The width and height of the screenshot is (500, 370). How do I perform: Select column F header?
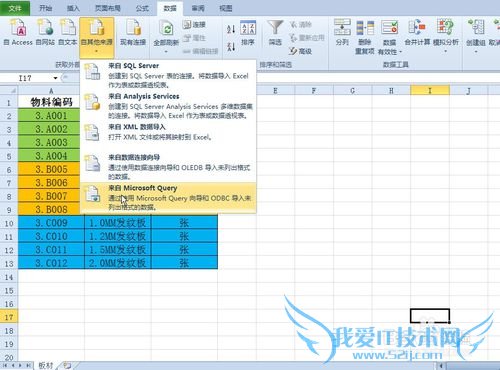coord(314,90)
